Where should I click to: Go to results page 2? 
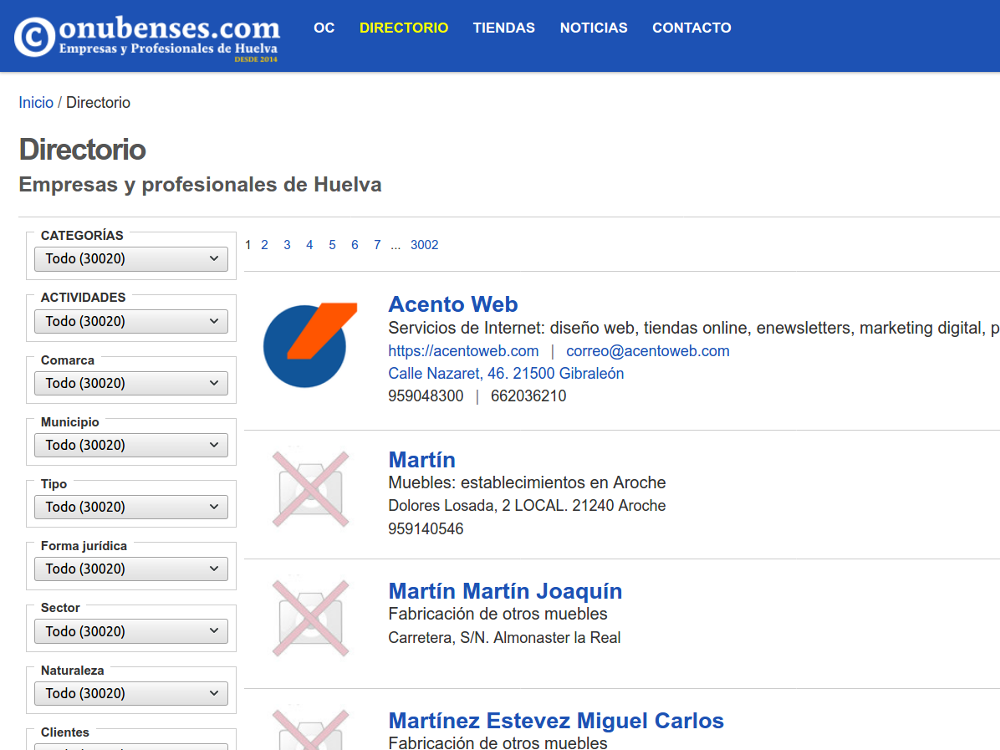tap(265, 245)
